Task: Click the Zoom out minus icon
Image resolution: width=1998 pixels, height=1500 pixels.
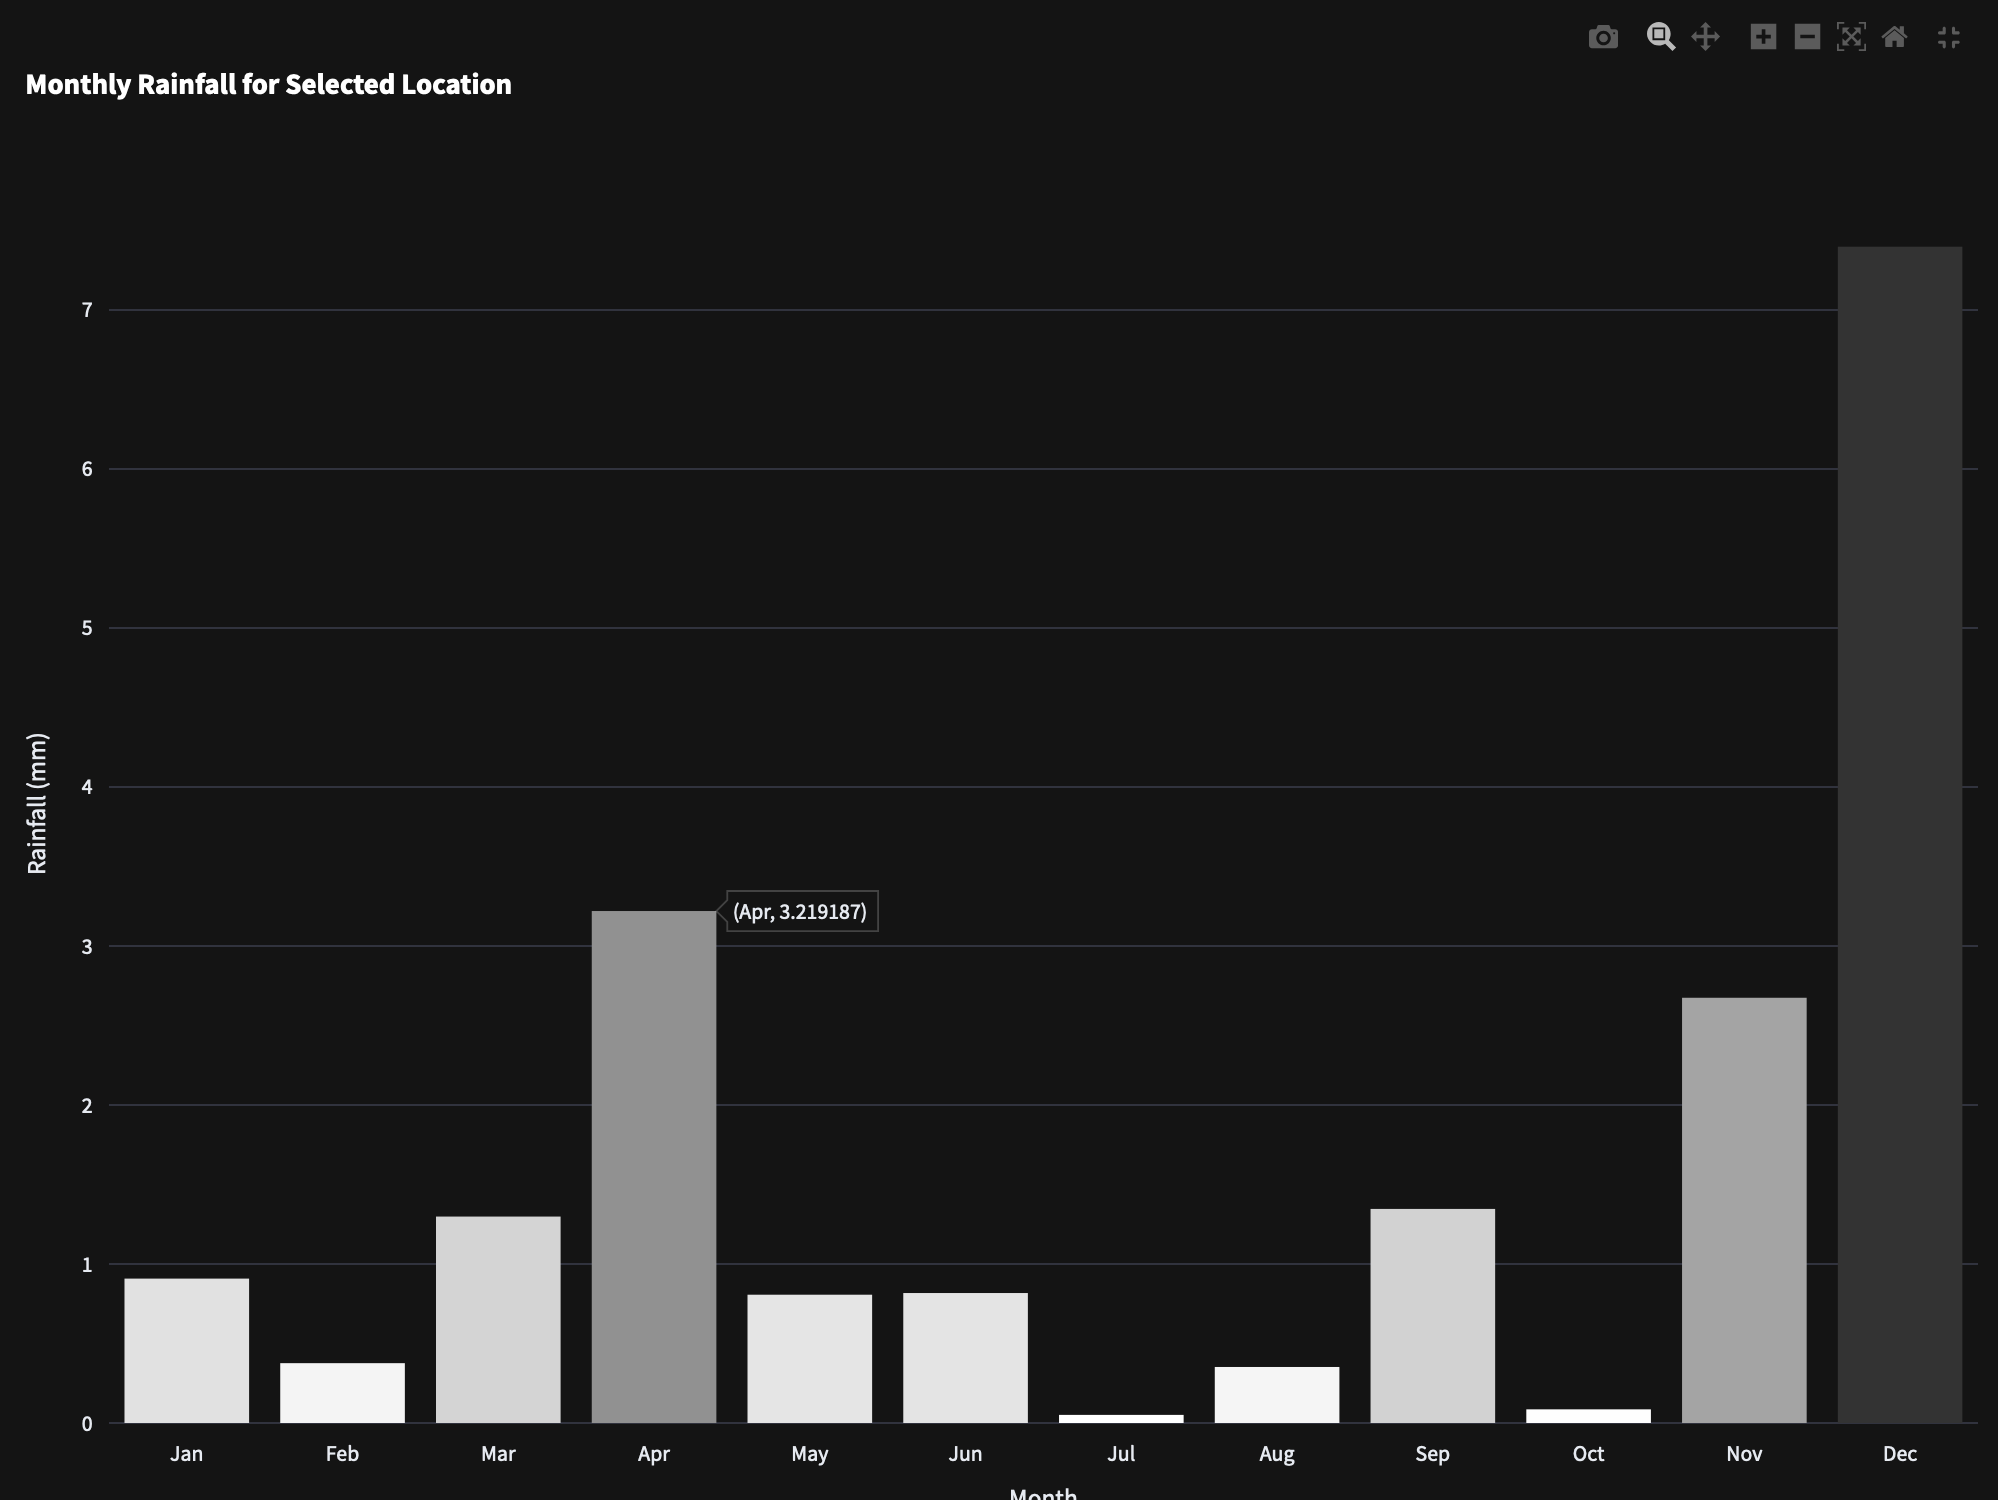Action: (1807, 38)
